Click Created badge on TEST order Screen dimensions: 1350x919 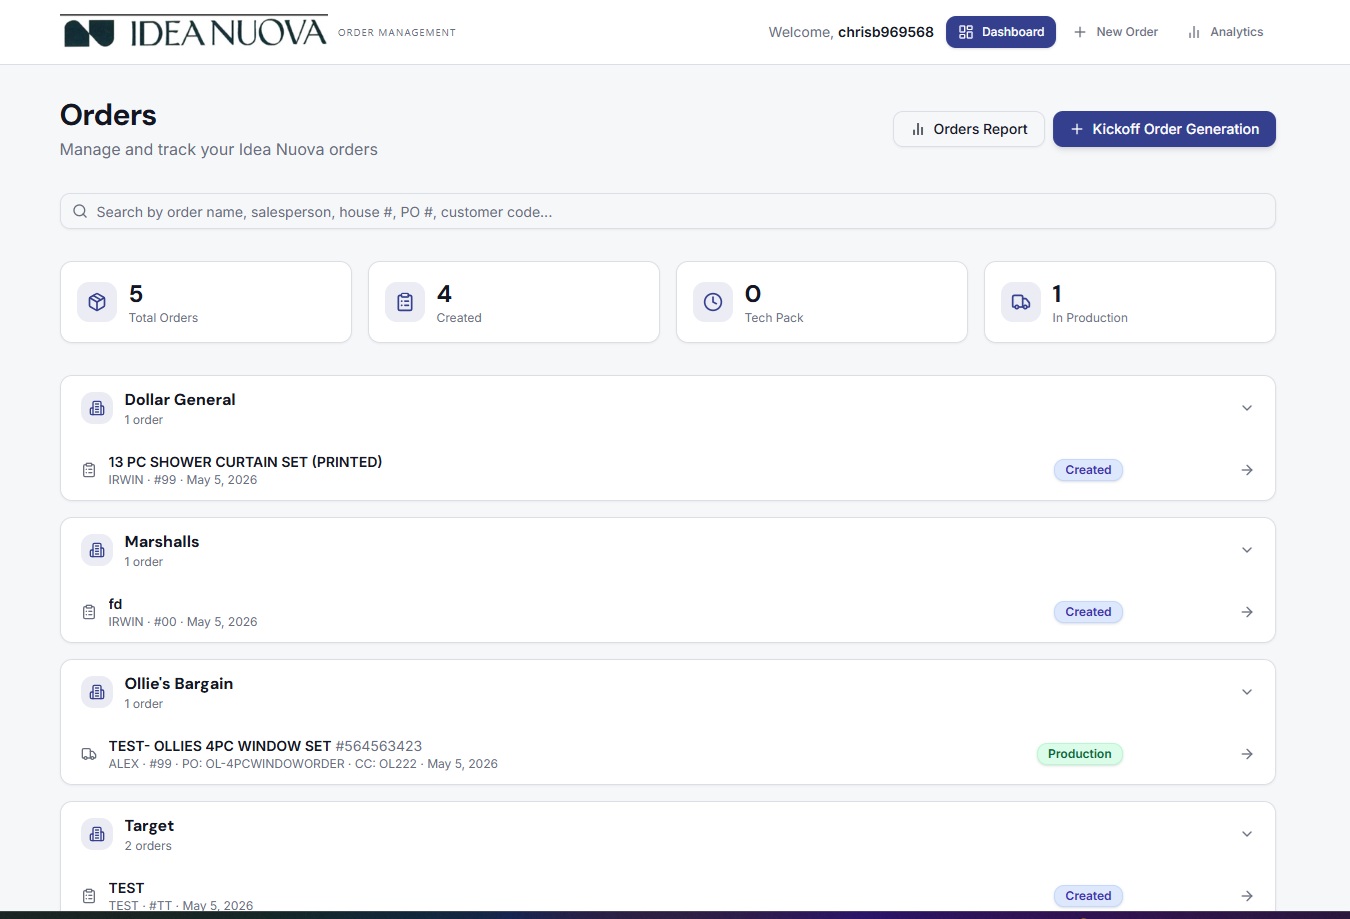pos(1088,896)
